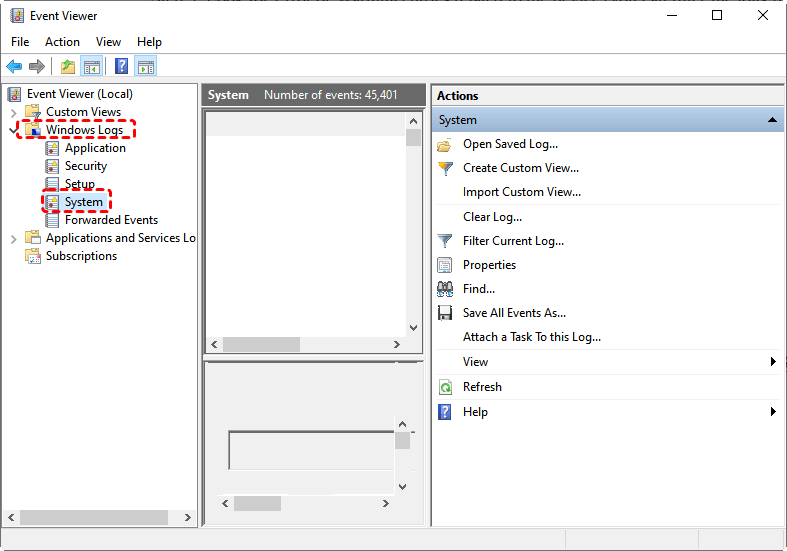
Task: Click Attach a Task To this Log...
Action: click(x=531, y=338)
